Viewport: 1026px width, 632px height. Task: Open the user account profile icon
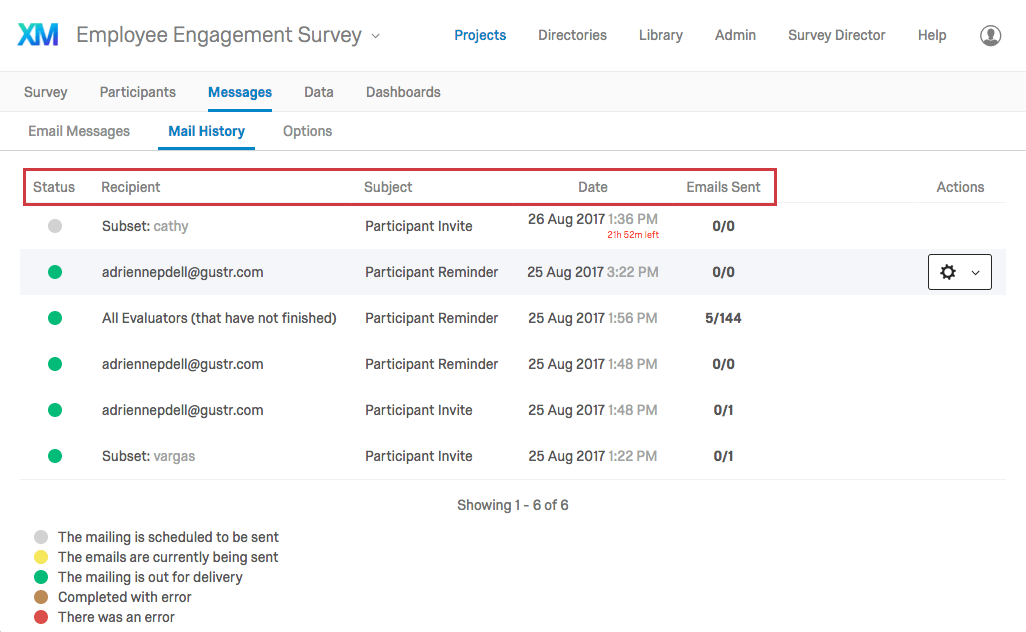coord(990,36)
